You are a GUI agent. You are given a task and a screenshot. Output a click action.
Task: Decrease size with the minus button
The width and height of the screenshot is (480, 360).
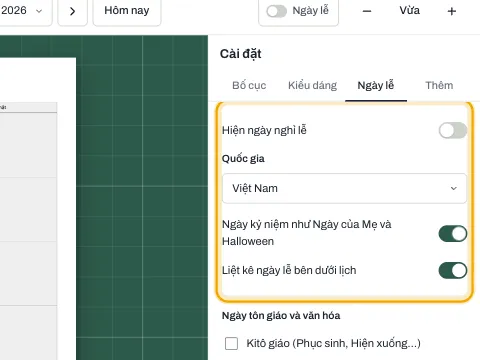click(367, 11)
